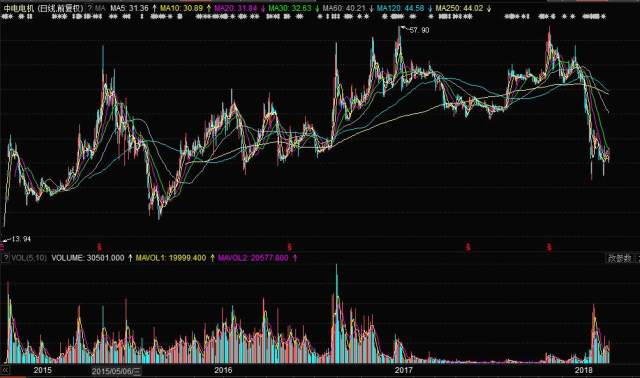
Task: Click the 改参数 change parameters button
Action: coord(620,258)
